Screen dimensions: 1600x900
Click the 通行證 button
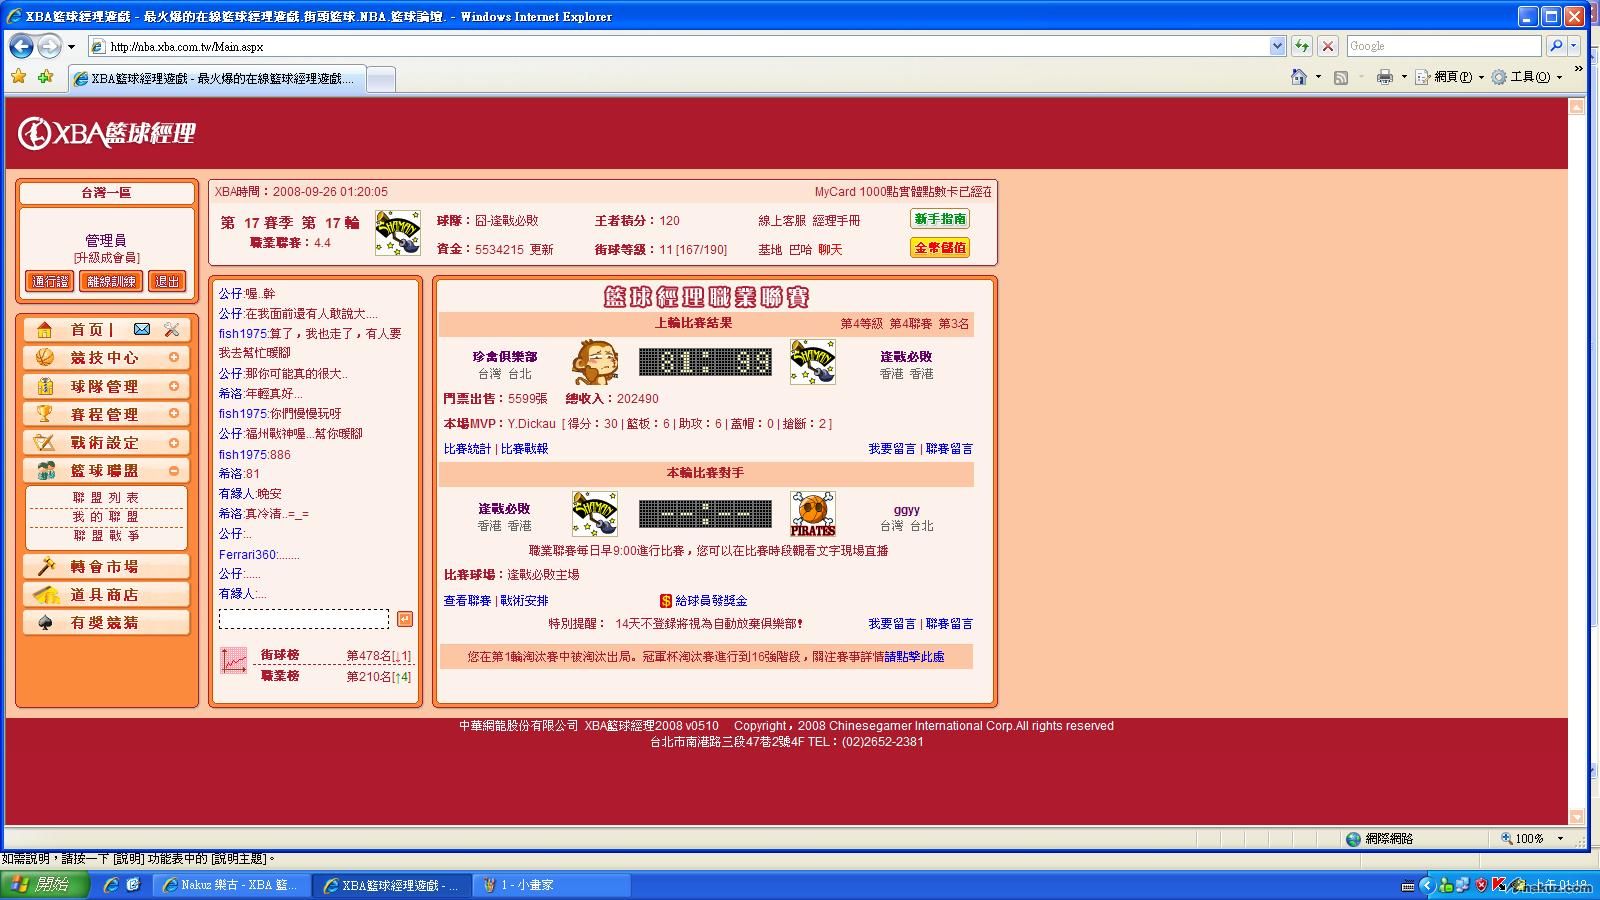(50, 282)
